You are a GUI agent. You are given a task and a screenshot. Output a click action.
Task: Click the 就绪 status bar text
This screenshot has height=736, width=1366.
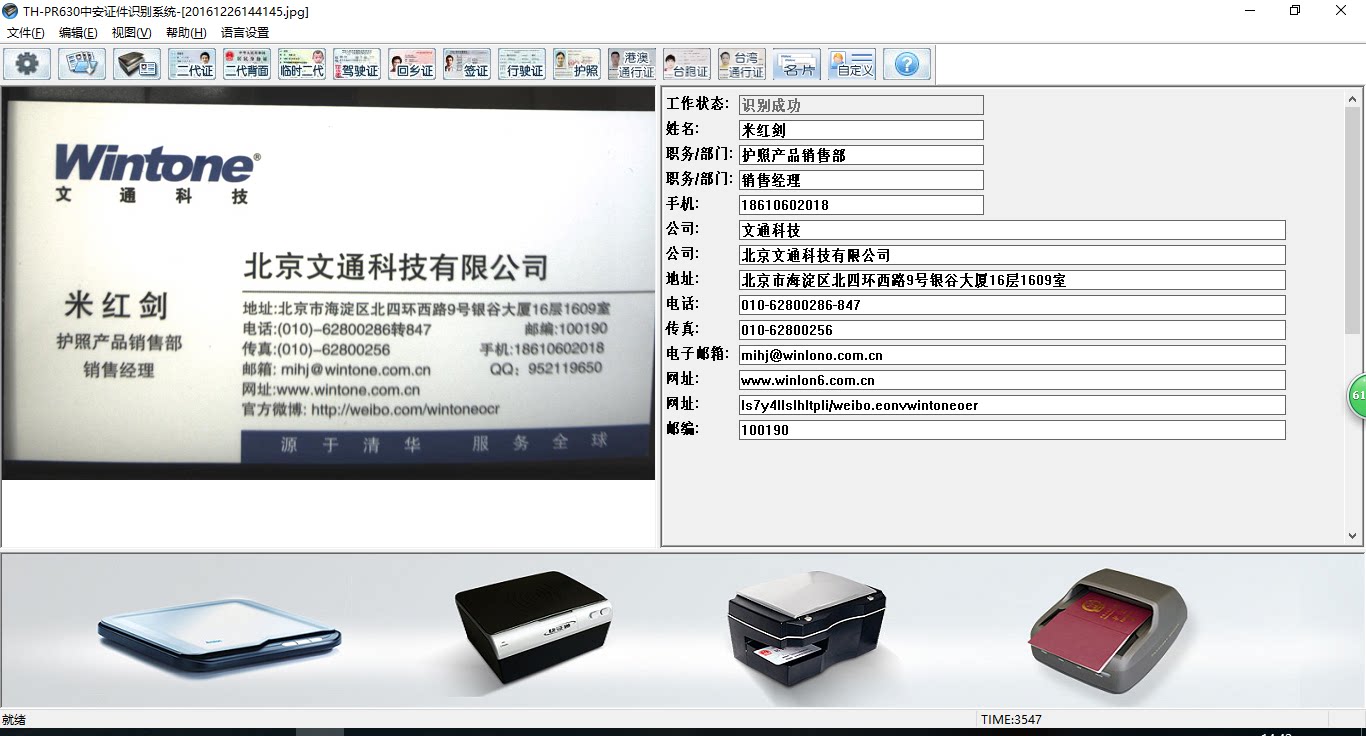[14, 719]
